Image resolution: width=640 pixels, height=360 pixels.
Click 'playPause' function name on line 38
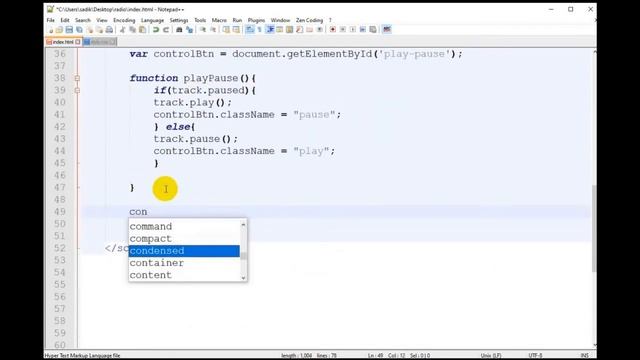pos(211,78)
